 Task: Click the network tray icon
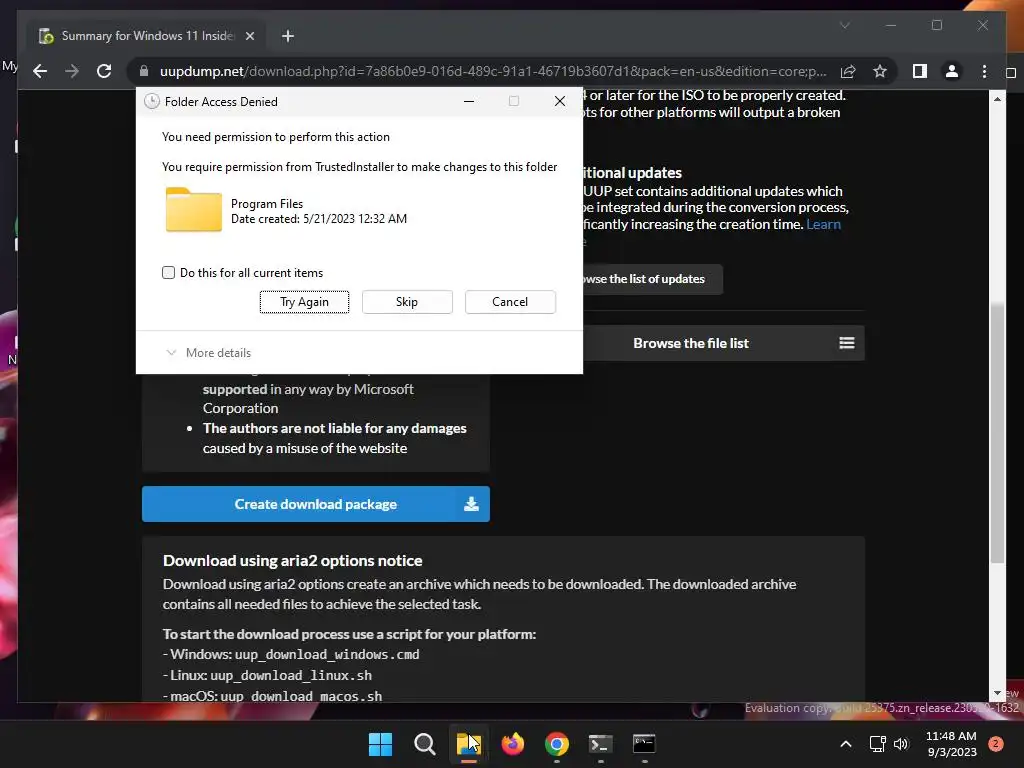tap(877, 744)
